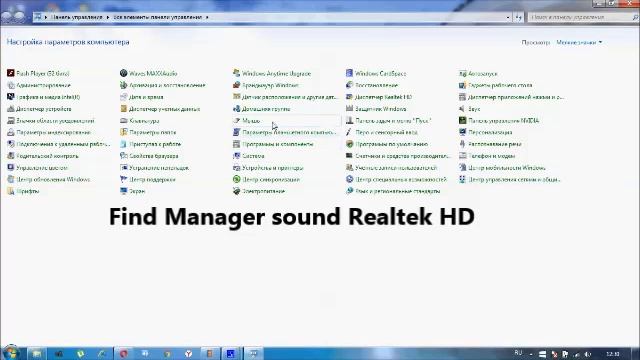Open Домашняя группа icon

coord(236,109)
